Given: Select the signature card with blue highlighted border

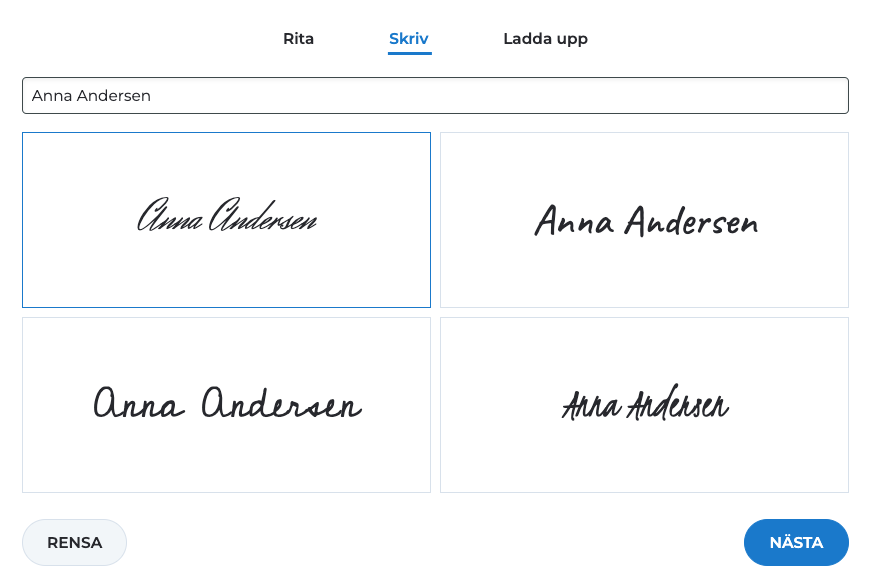Looking at the screenshot, I should click(226, 220).
